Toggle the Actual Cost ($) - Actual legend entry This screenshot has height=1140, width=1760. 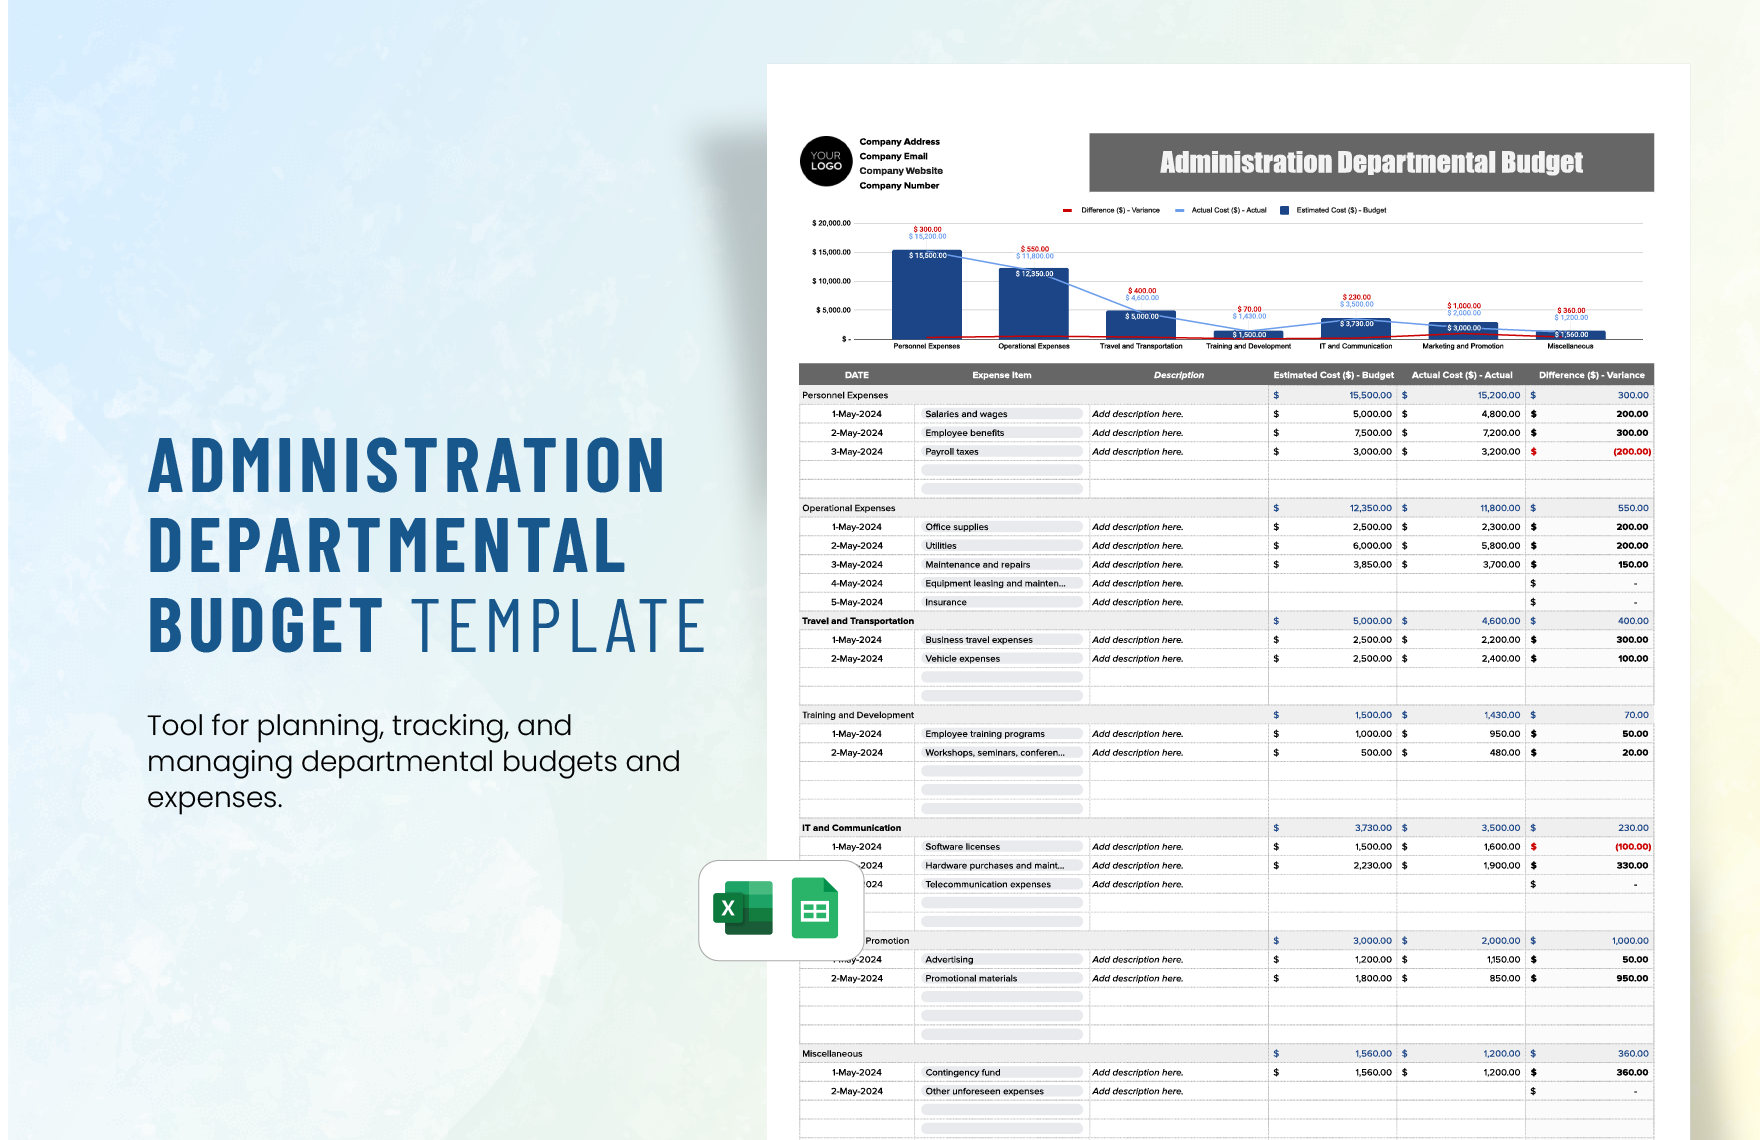click(x=1222, y=210)
